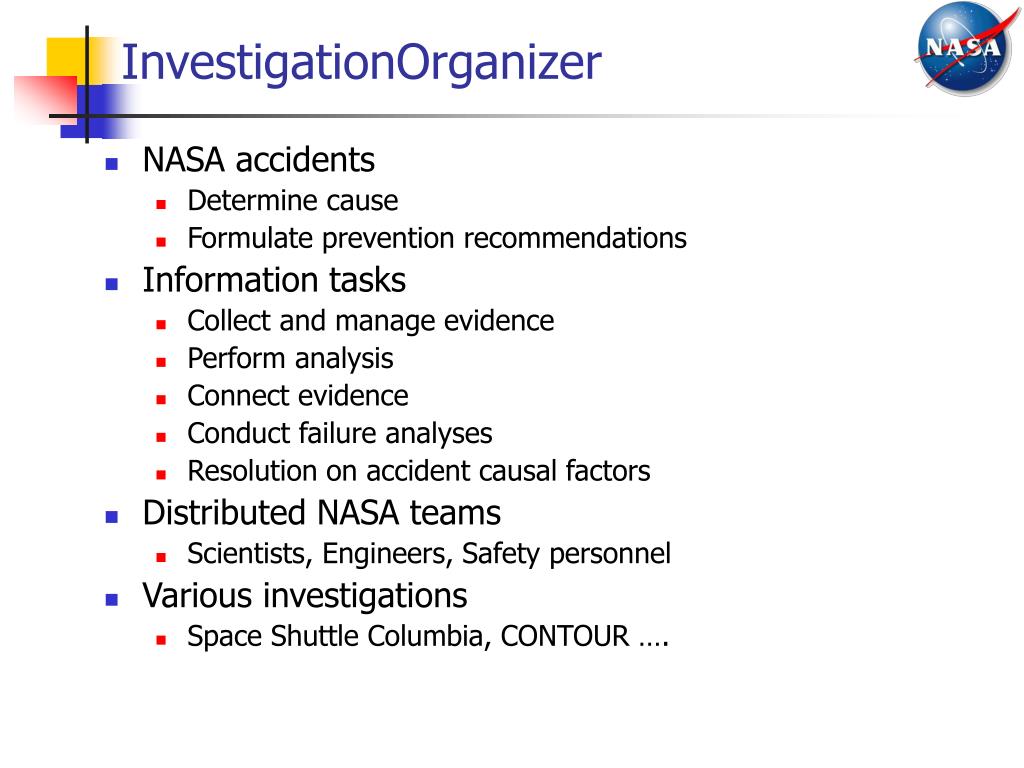Click the Space Shuttle Columbia, CONTOUR line
Image resolution: width=1024 pixels, height=768 pixels.
(x=428, y=637)
